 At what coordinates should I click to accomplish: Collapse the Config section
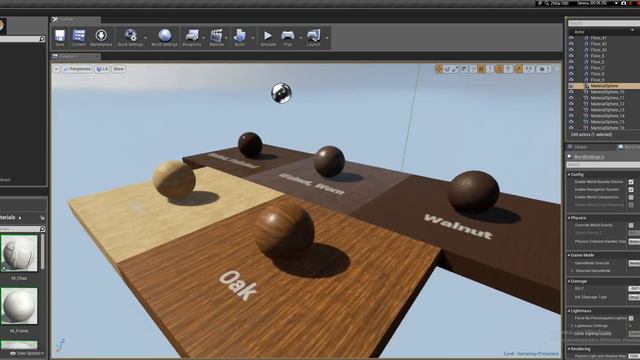click(569, 174)
